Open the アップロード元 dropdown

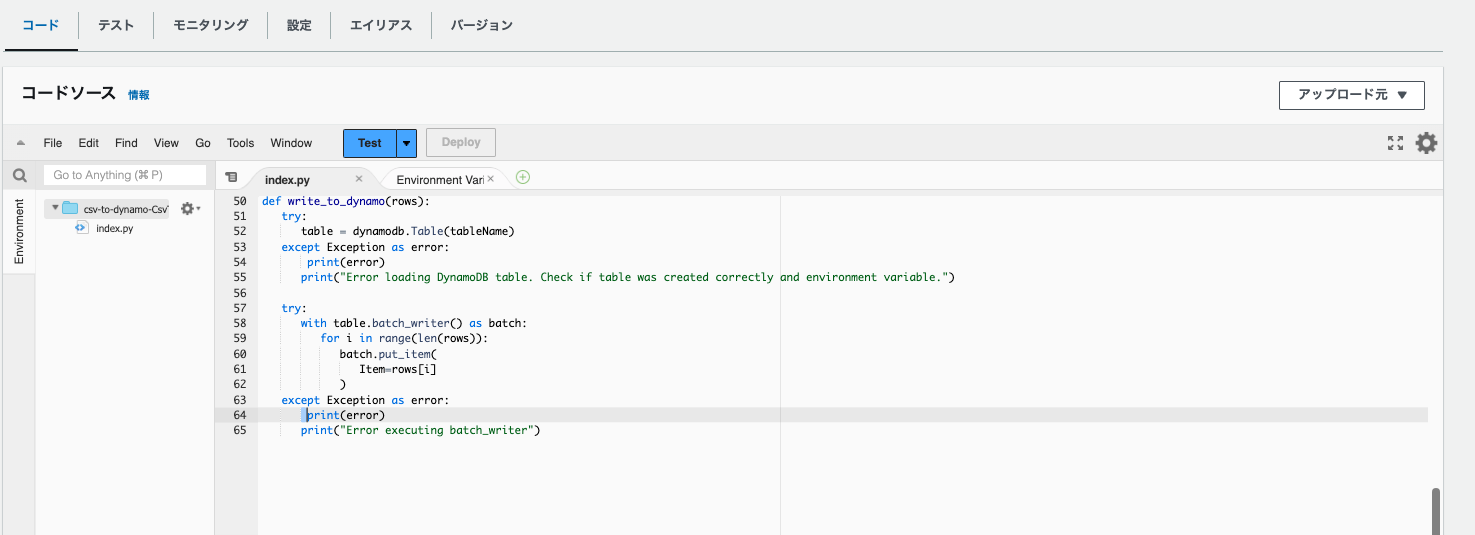tap(1351, 95)
